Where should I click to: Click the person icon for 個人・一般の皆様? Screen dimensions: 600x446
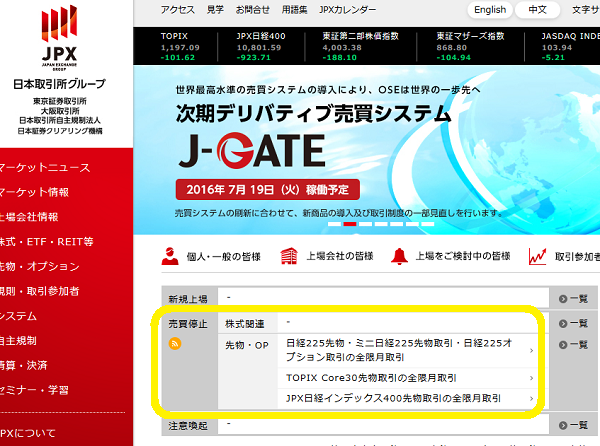click(x=170, y=256)
